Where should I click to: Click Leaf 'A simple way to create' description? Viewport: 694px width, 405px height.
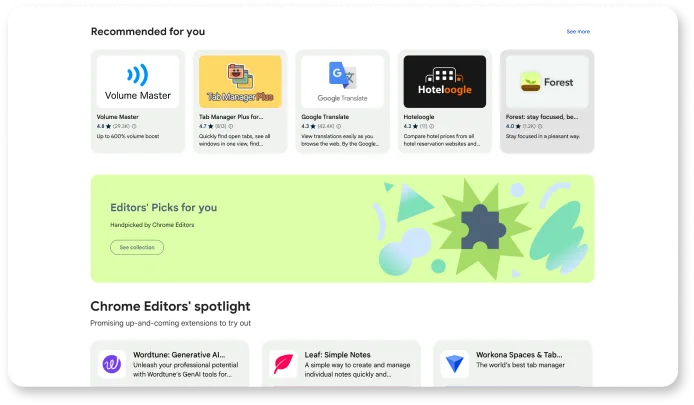pyautogui.click(x=357, y=370)
